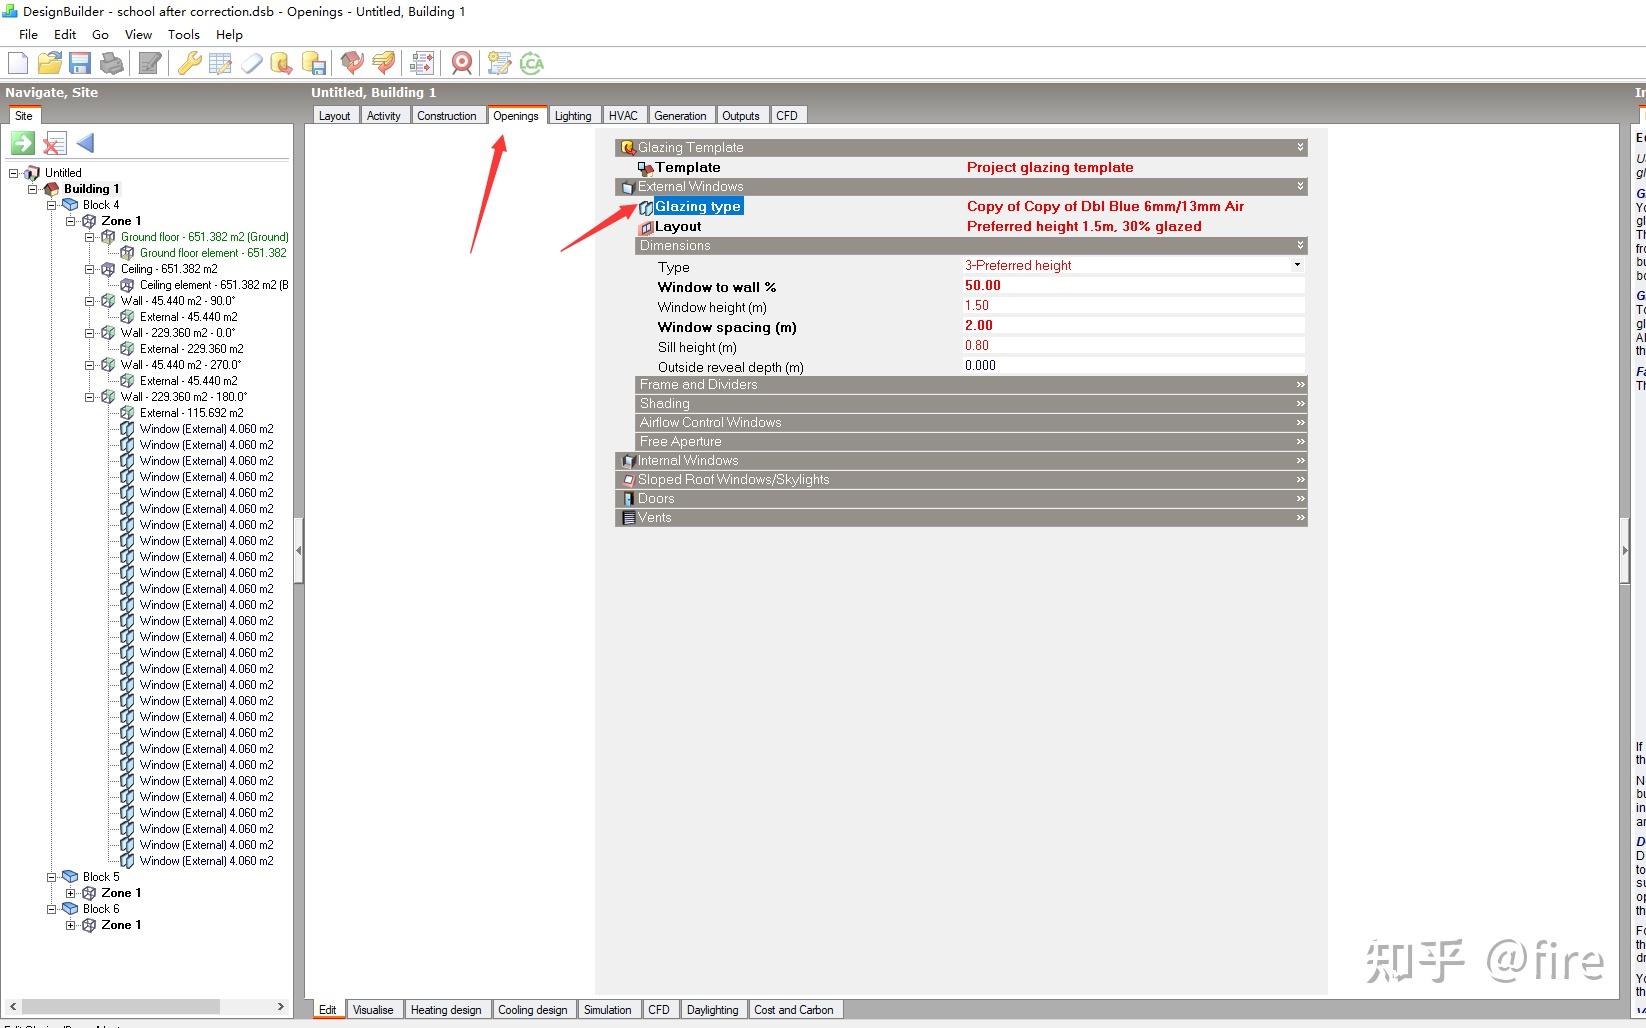The height and width of the screenshot is (1028, 1646).
Task: Click the wrench model options icon
Action: [x=189, y=64]
